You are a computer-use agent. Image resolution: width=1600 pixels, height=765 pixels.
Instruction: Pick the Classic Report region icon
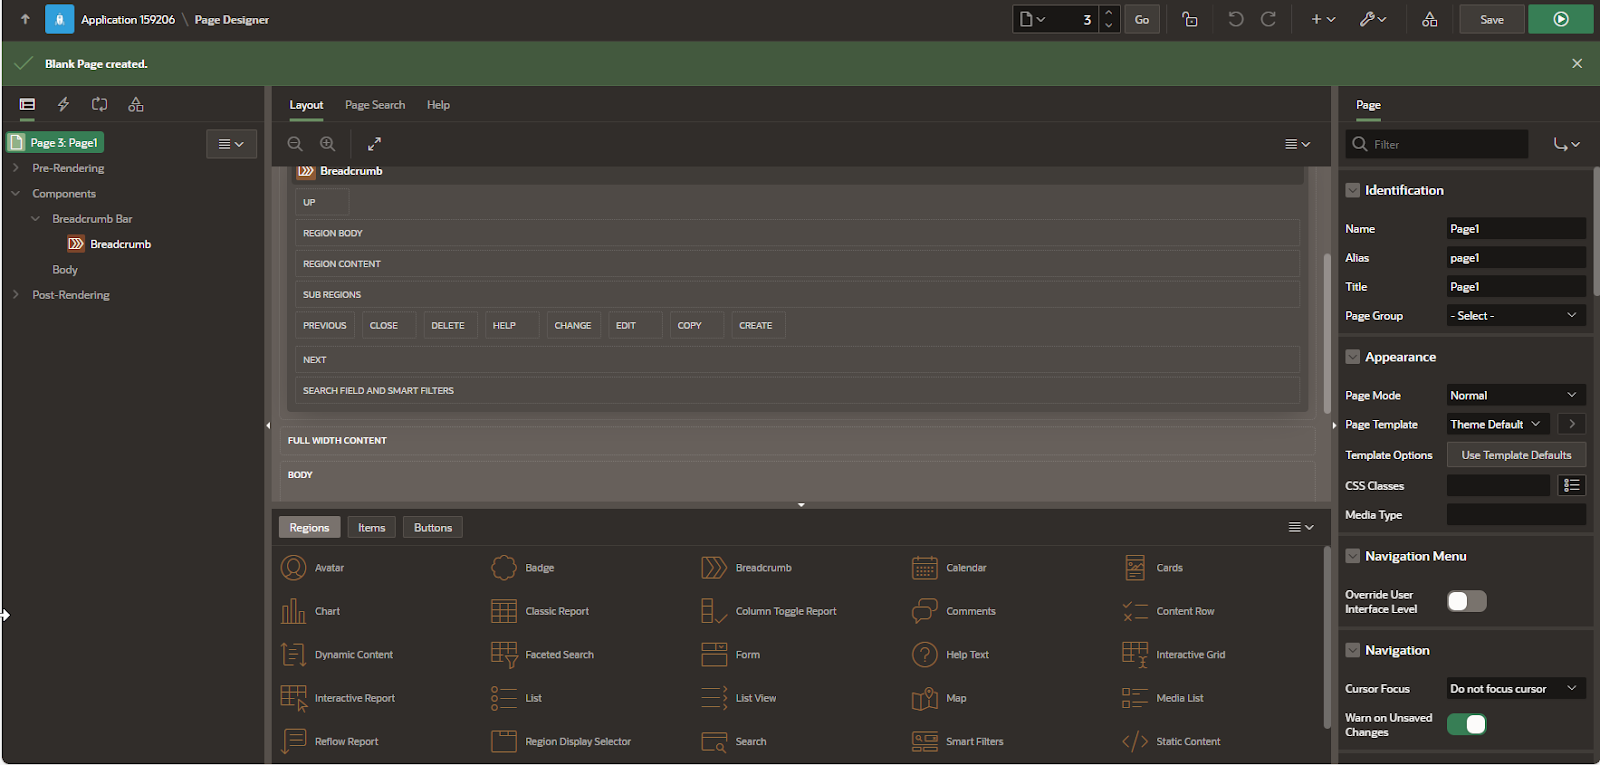[x=504, y=611]
